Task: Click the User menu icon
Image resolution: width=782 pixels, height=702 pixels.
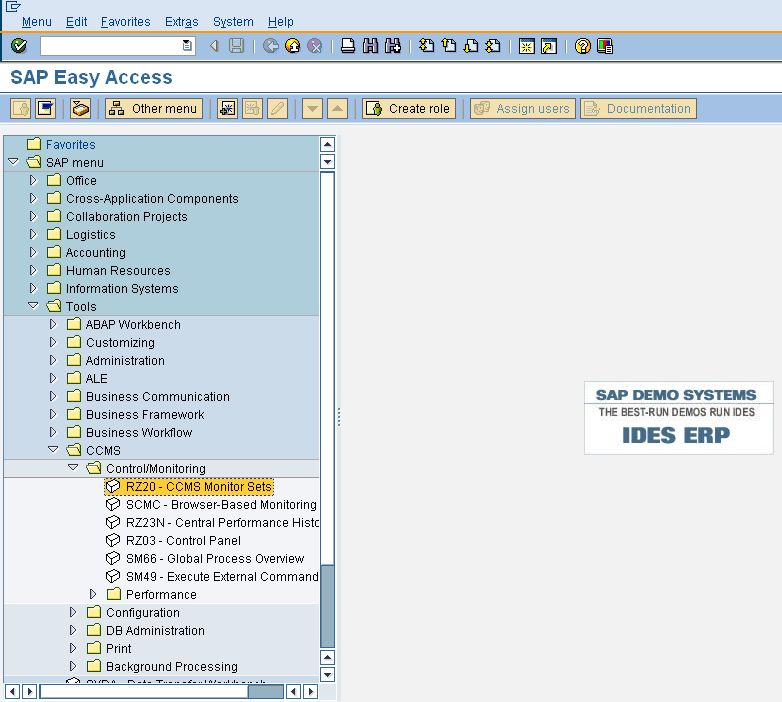Action: pyautogui.click(x=20, y=108)
